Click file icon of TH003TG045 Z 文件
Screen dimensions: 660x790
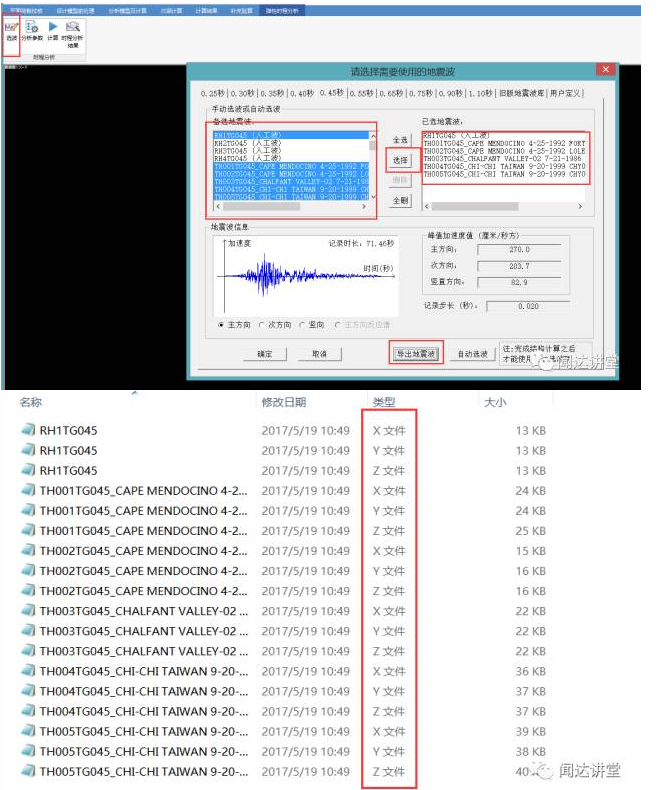pos(28,651)
